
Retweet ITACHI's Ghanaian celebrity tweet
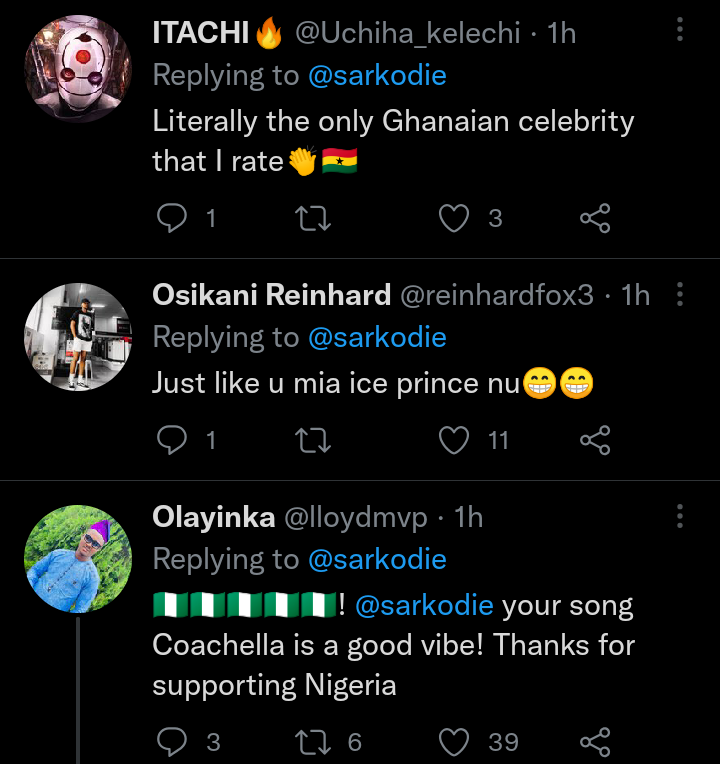[314, 218]
